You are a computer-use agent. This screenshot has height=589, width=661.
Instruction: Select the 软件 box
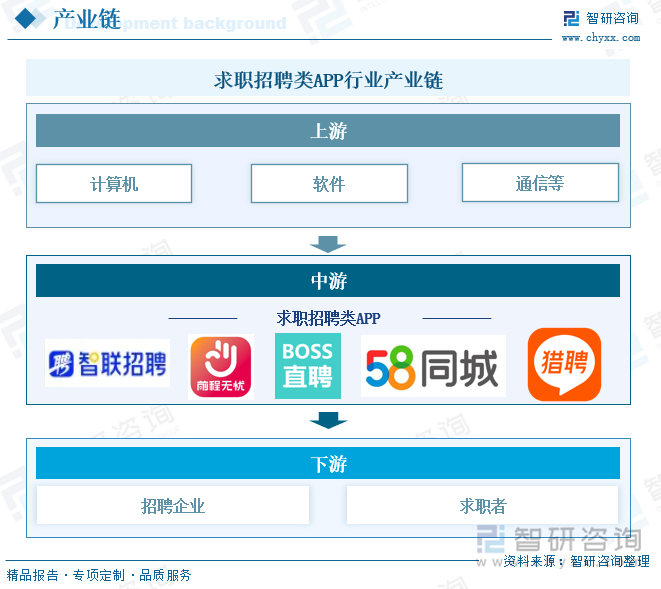329,183
